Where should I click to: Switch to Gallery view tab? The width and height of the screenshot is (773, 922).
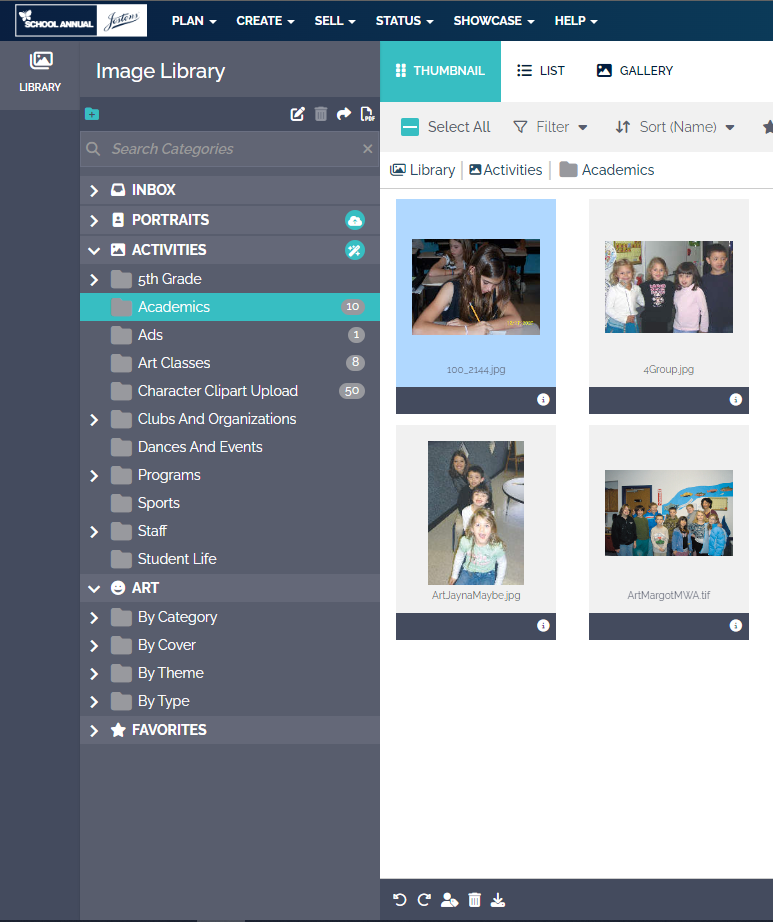[635, 71]
